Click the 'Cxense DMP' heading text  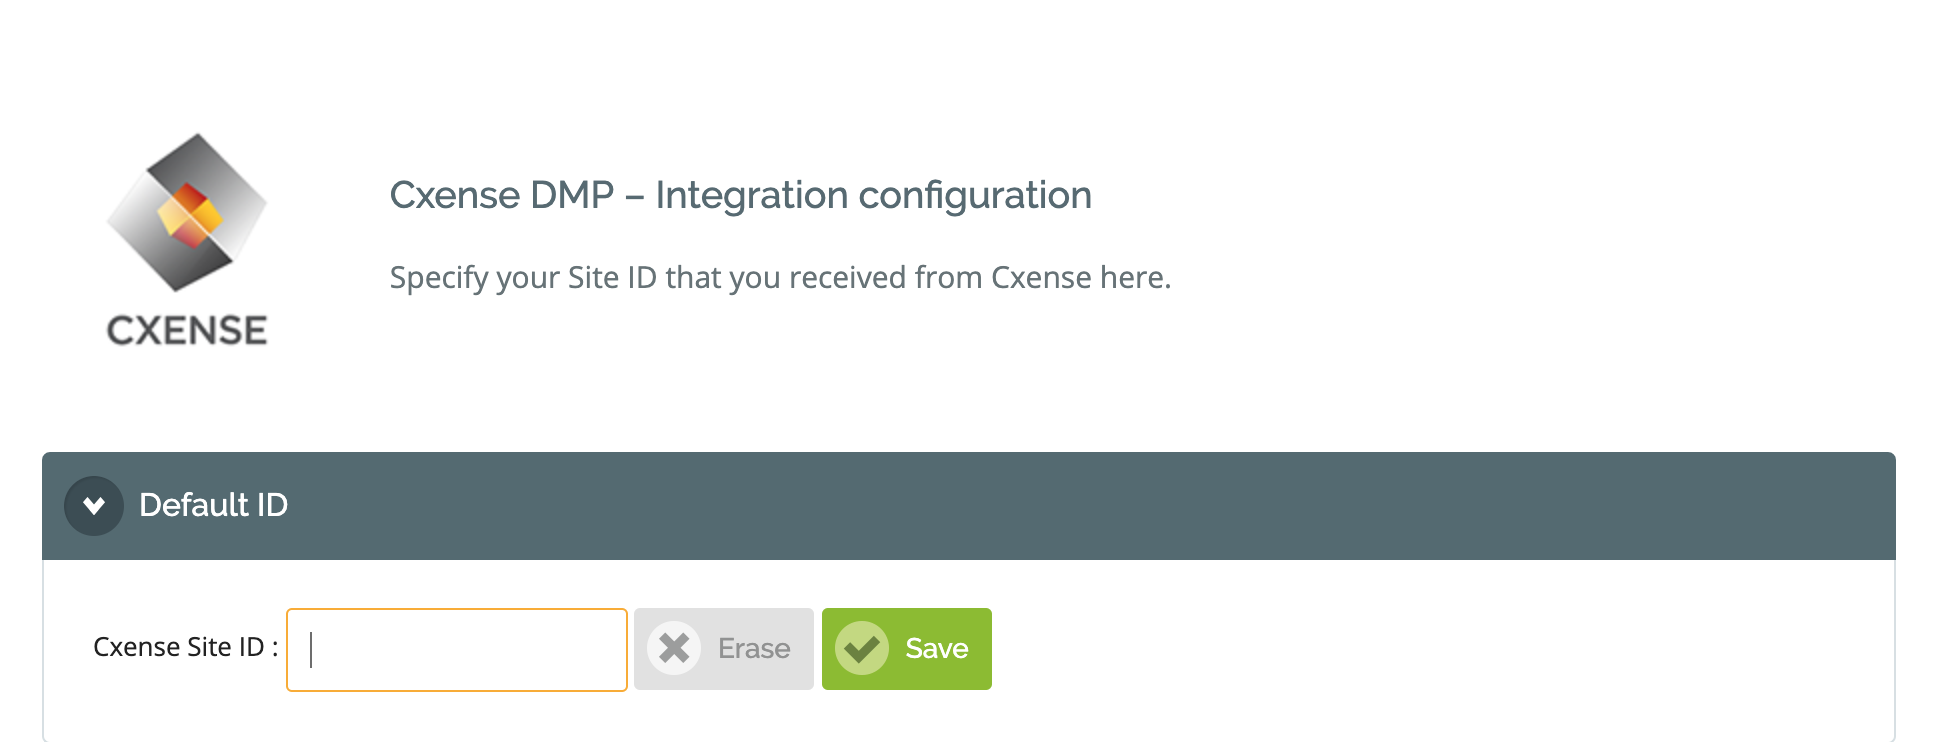502,195
